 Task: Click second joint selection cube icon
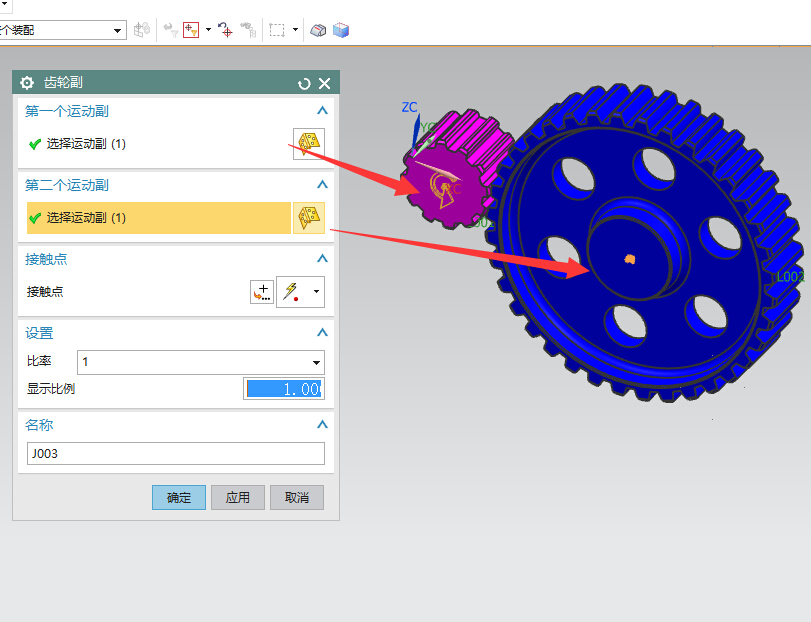pos(309,218)
